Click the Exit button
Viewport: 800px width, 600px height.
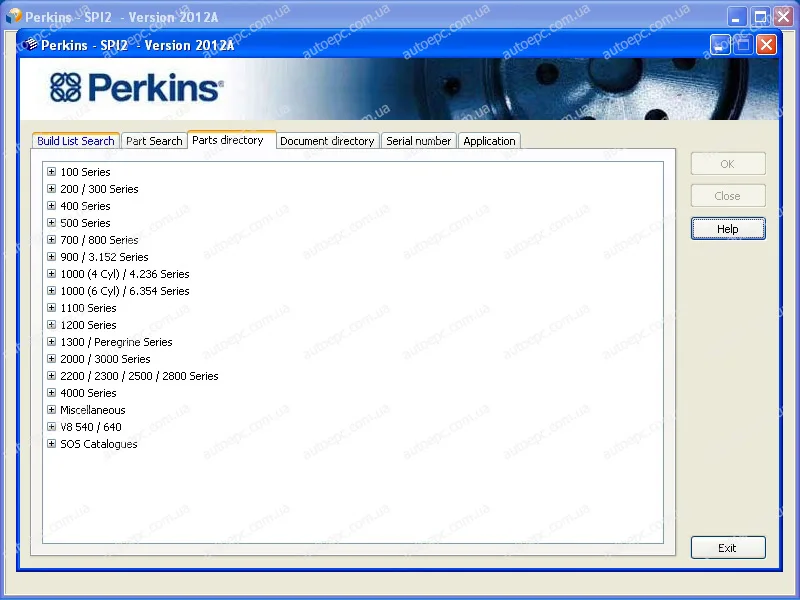[728, 547]
